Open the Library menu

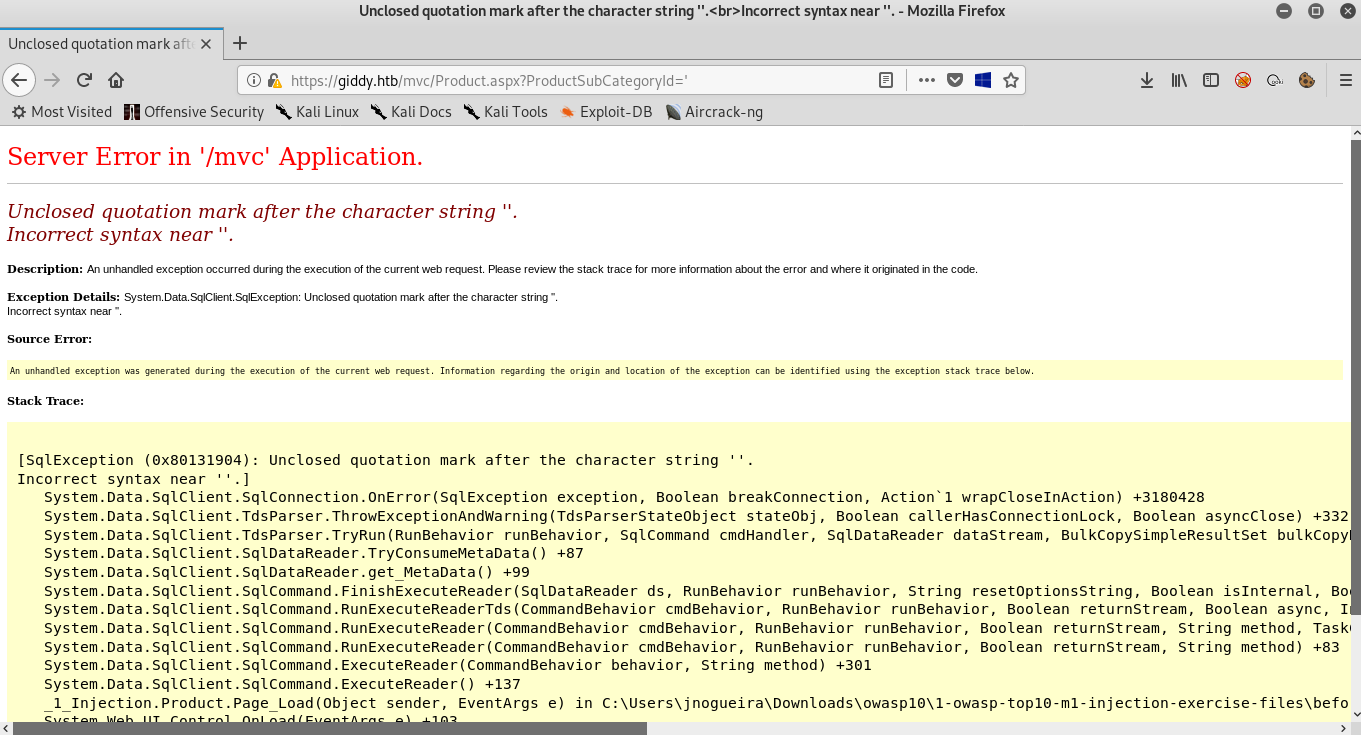[x=1179, y=80]
